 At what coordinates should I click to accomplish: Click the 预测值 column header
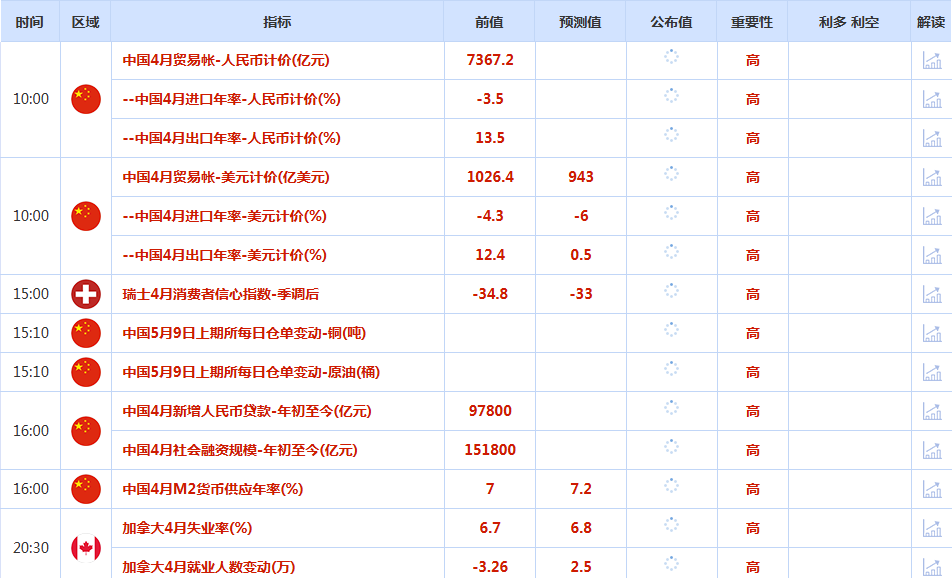[580, 22]
